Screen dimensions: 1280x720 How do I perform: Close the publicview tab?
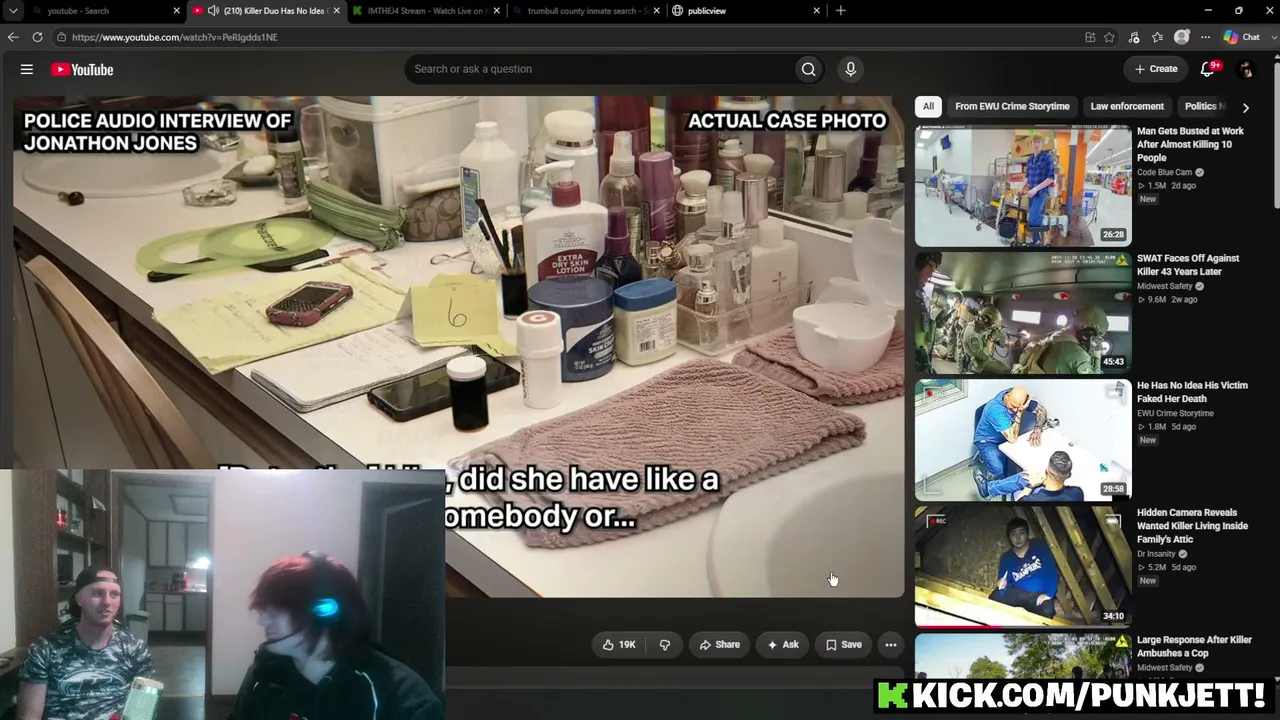(x=816, y=11)
